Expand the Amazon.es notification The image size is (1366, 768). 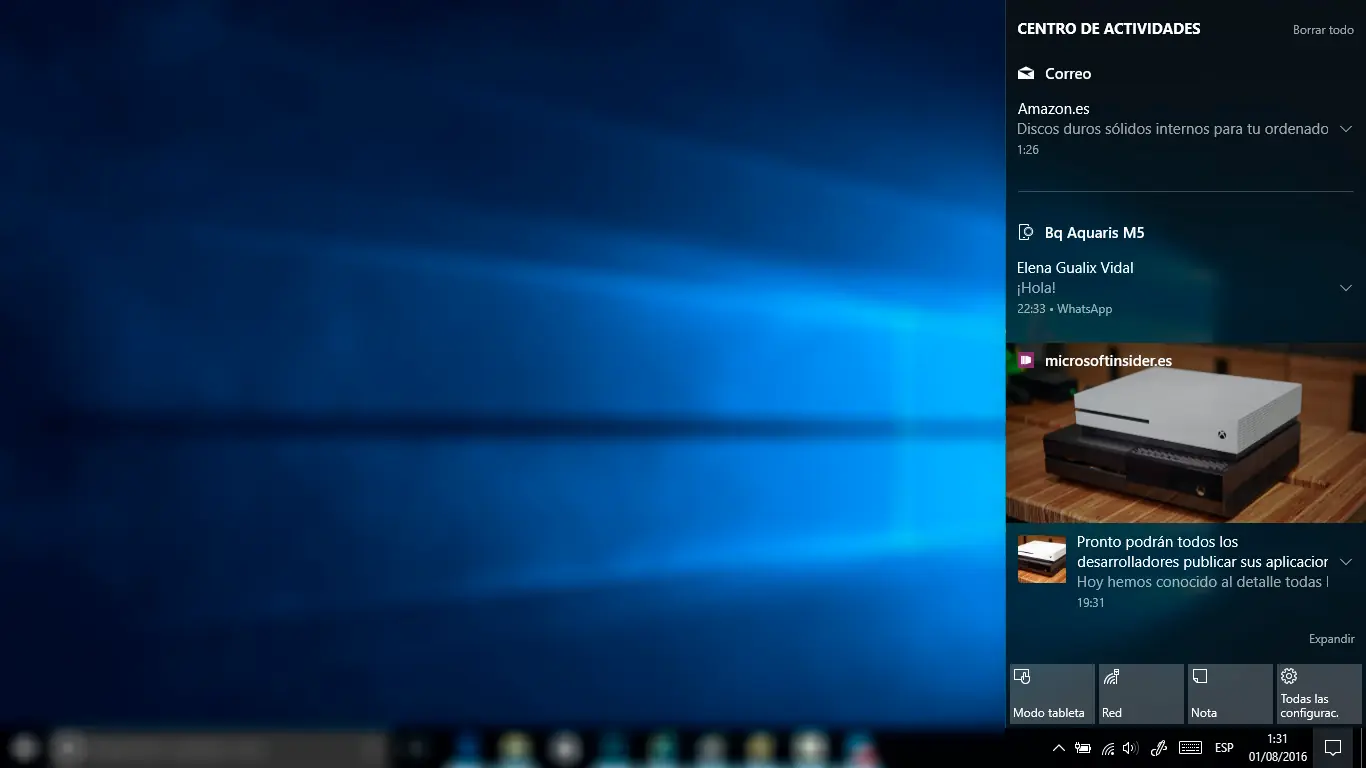click(x=1346, y=128)
